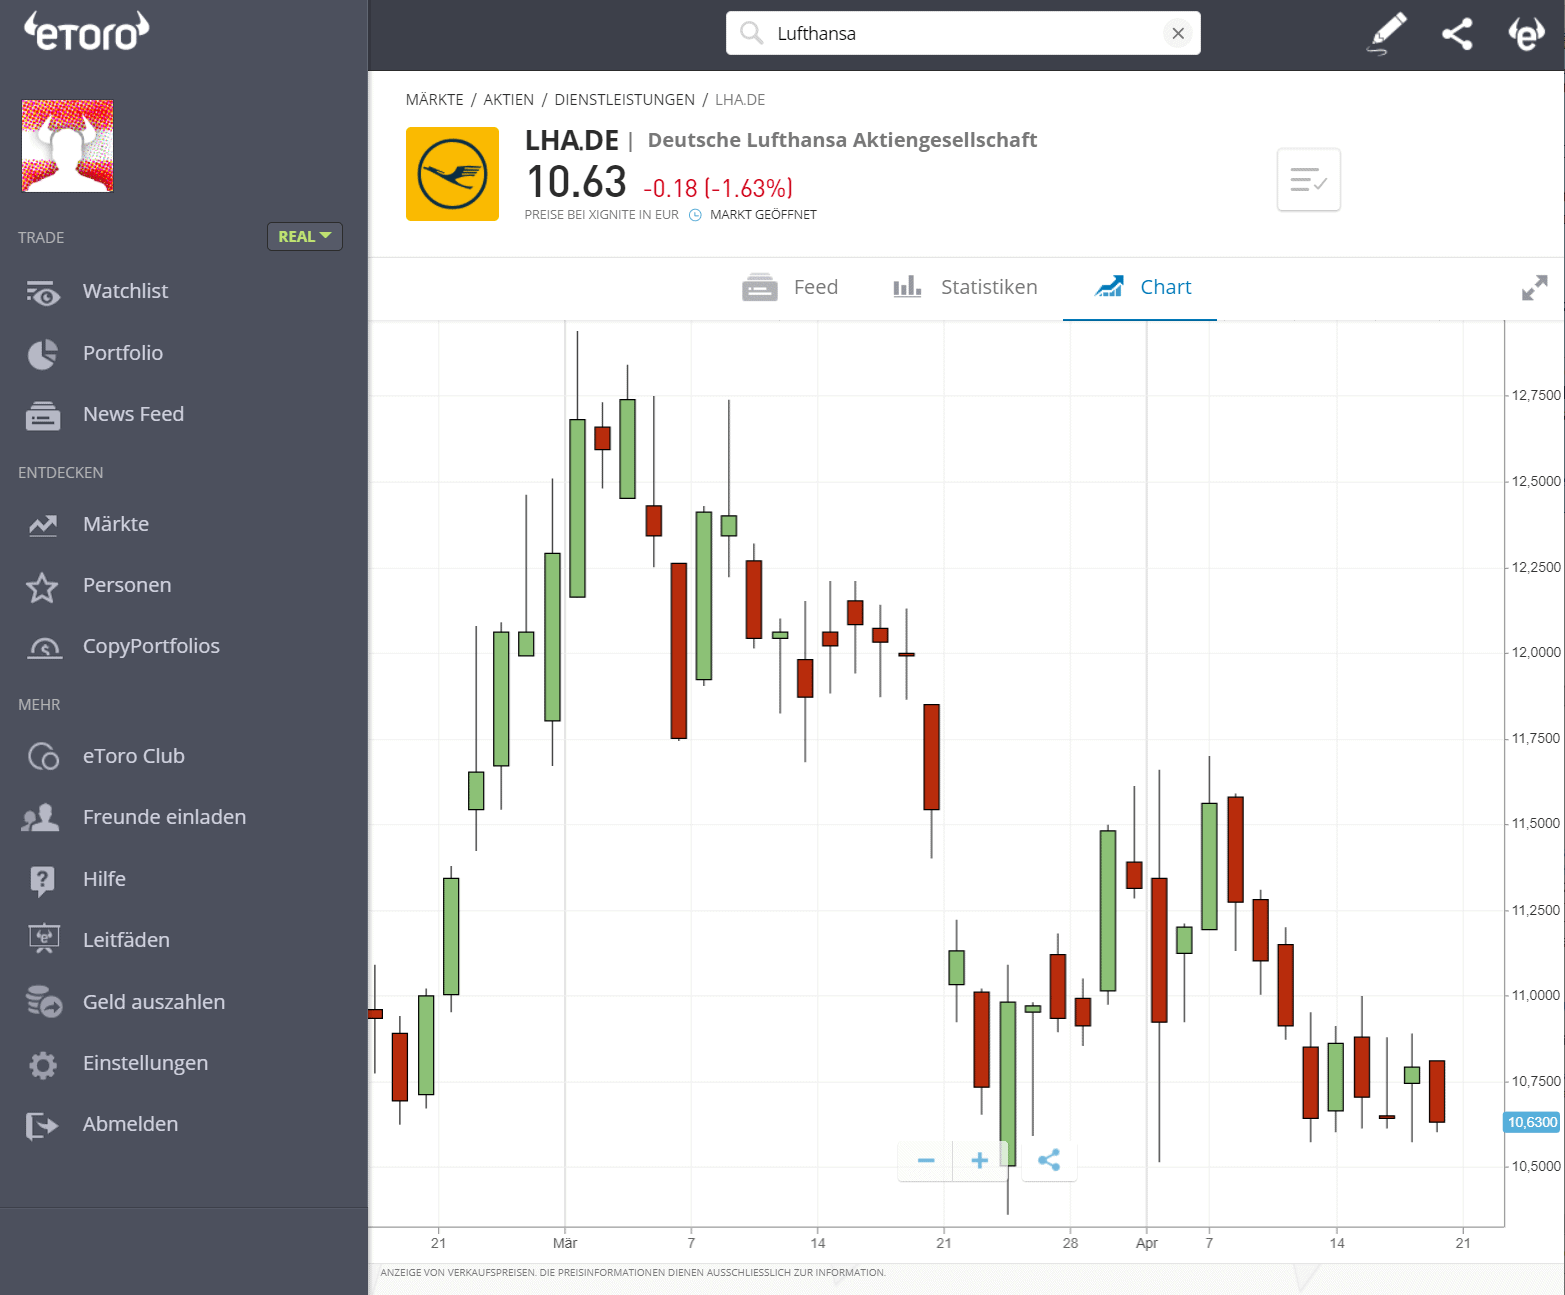This screenshot has width=1565, height=1295.
Task: Go to Portfolio pie icon
Action: pyautogui.click(x=43, y=354)
